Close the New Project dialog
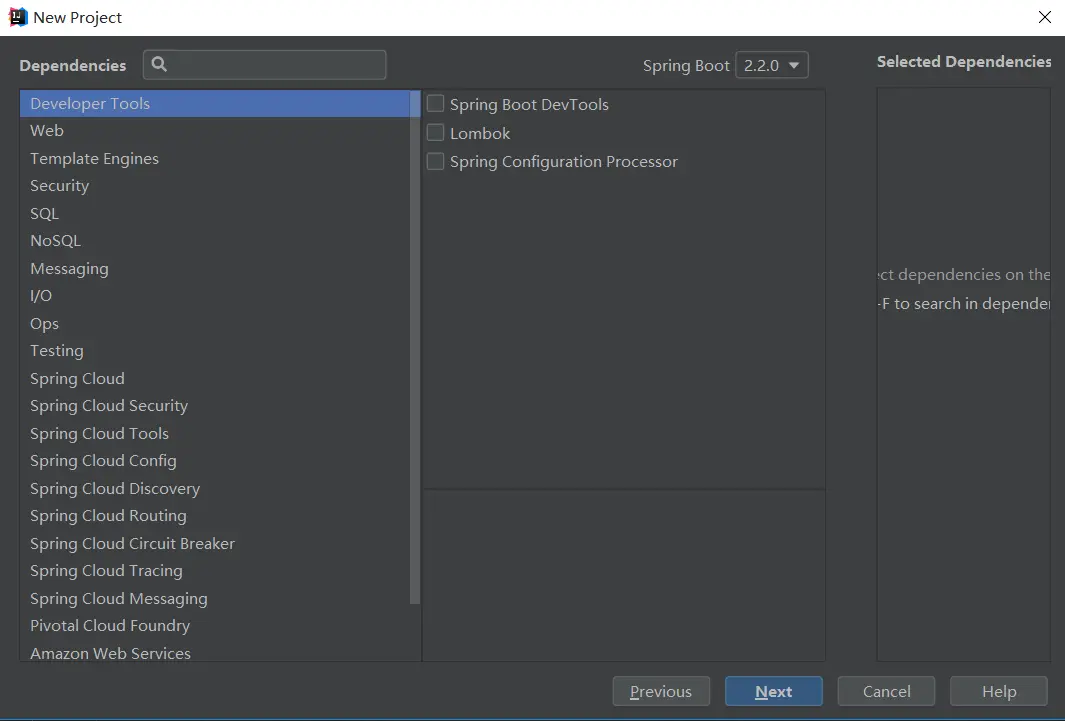The height and width of the screenshot is (721, 1065). click(1045, 17)
